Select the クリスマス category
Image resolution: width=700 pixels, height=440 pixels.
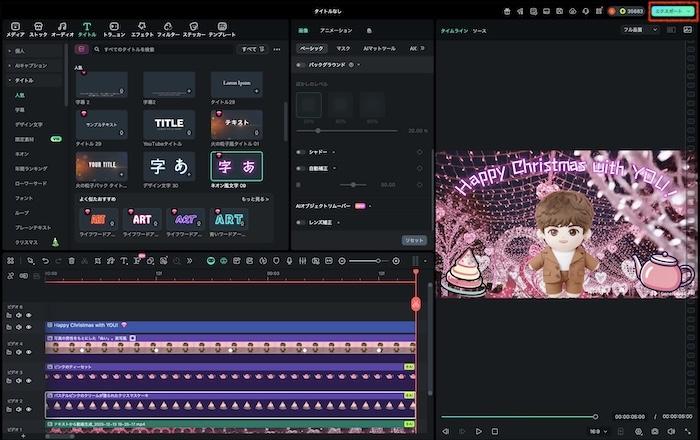click(27, 242)
